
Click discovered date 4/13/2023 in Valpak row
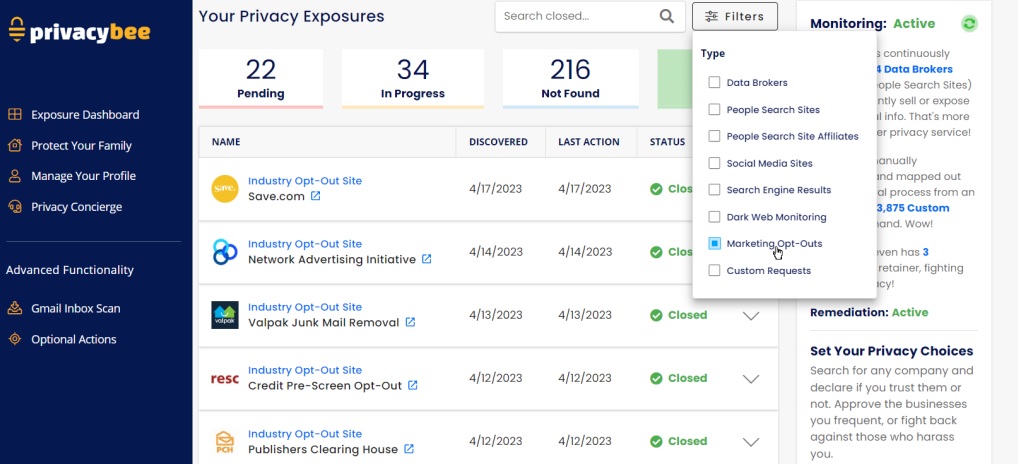click(x=496, y=315)
